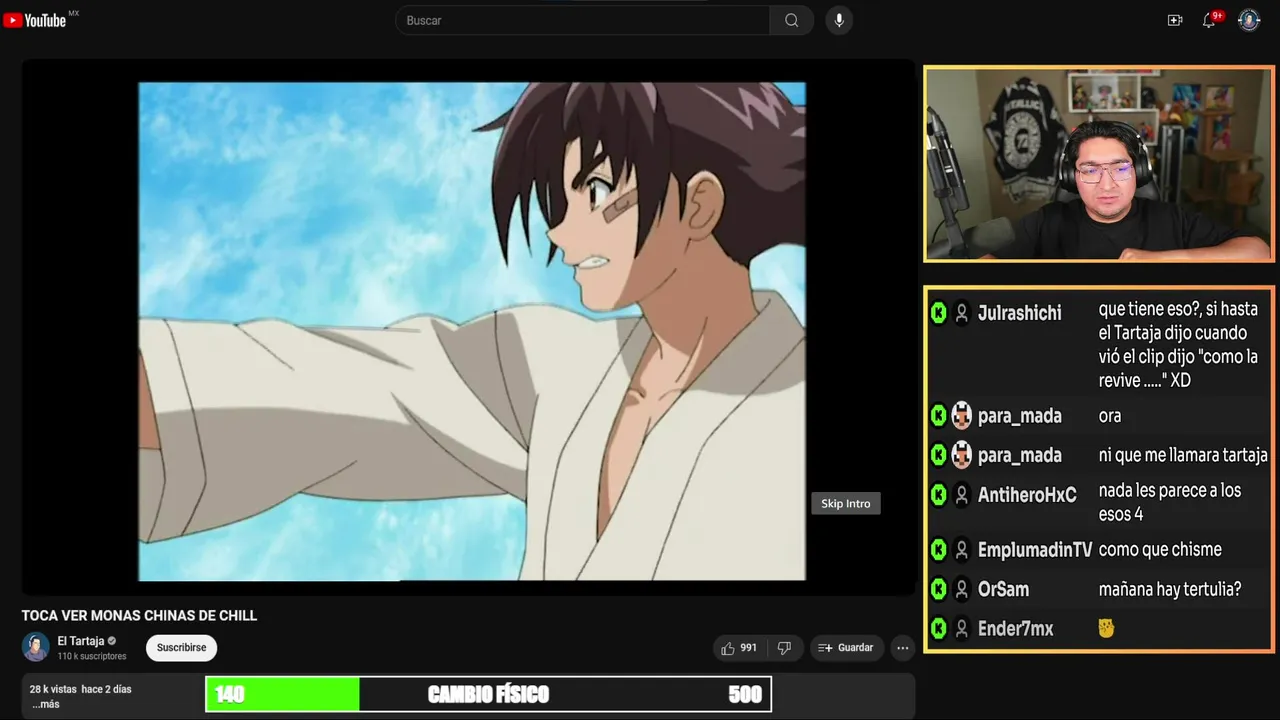Viewport: 1280px width, 720px height.
Task: Open the notifications bell
Action: click(x=1209, y=20)
